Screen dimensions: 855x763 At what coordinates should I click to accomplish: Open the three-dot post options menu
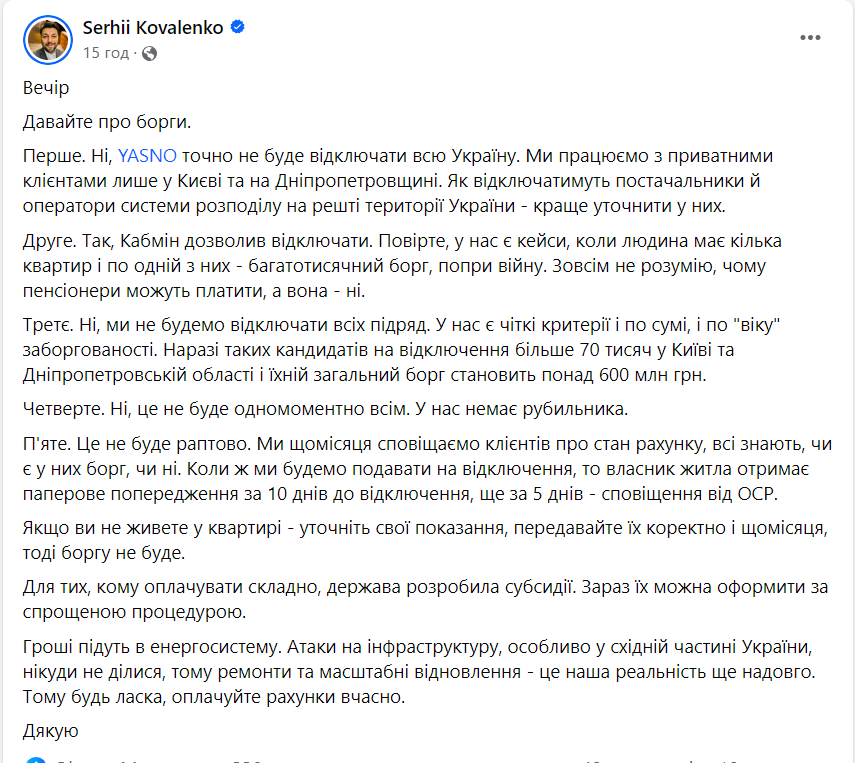coord(811,38)
